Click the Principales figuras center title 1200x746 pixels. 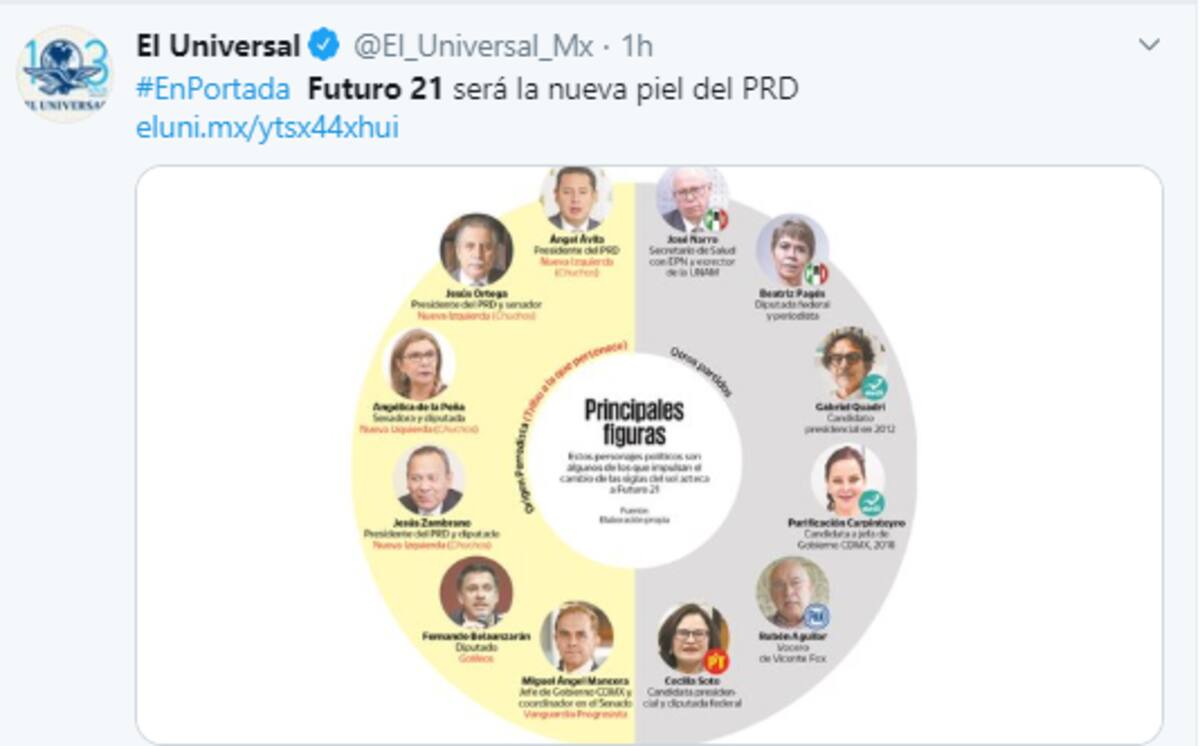[x=634, y=422]
